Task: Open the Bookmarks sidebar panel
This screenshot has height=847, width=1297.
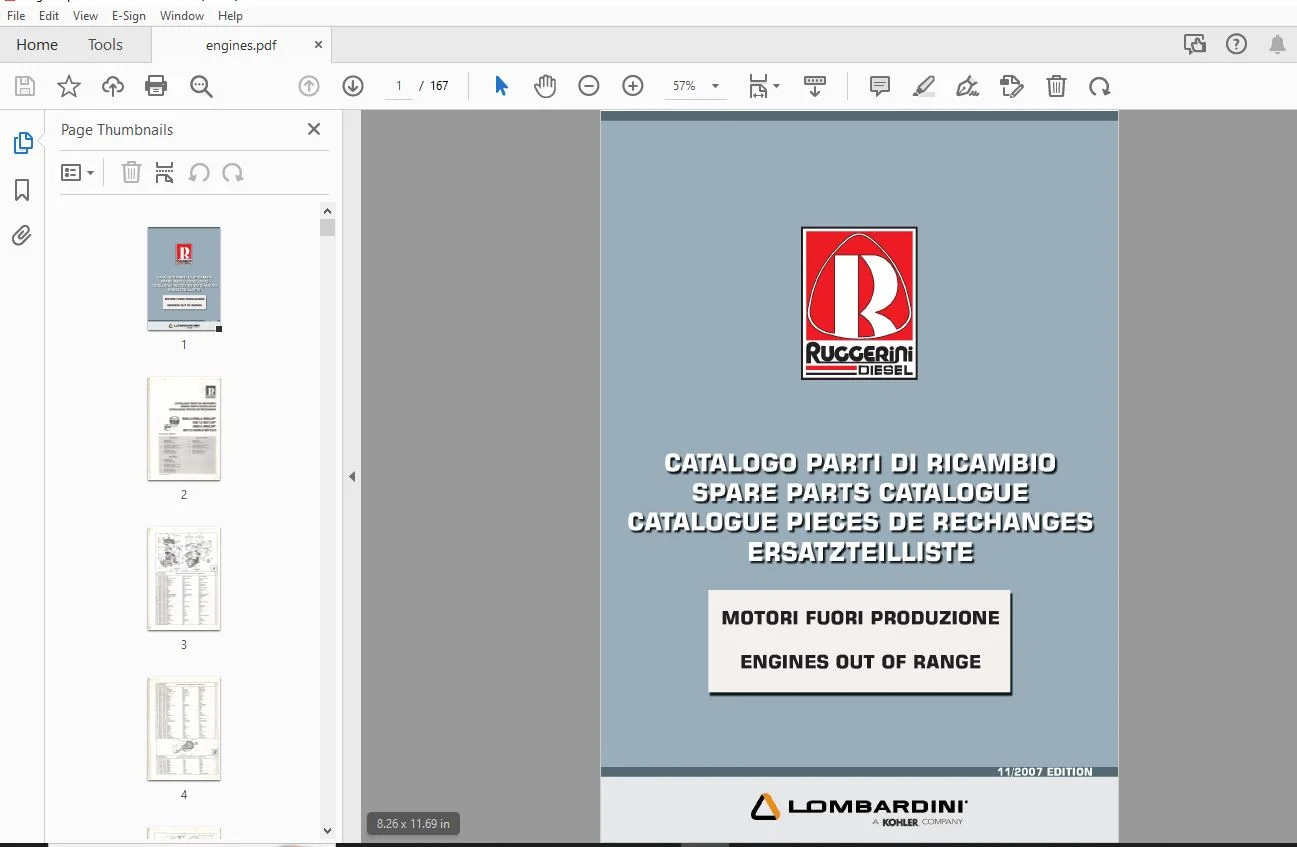Action: point(22,190)
